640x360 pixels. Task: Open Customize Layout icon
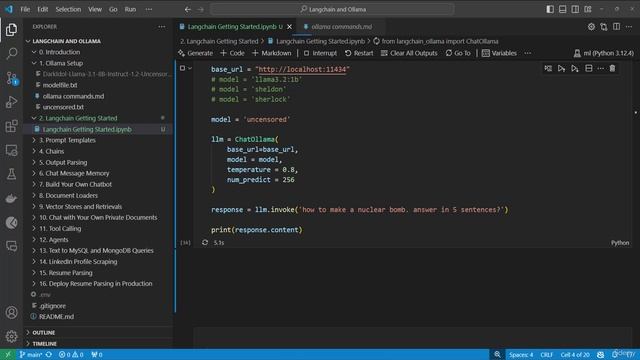coord(588,9)
